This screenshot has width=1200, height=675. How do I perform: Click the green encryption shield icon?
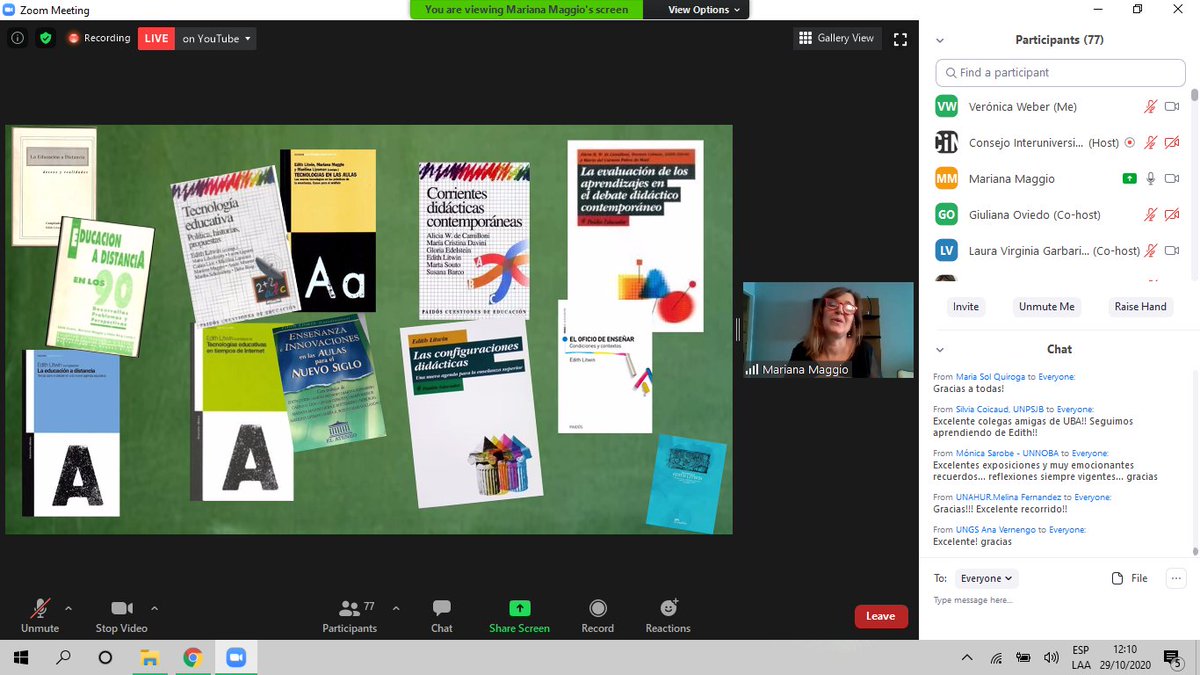click(x=45, y=38)
